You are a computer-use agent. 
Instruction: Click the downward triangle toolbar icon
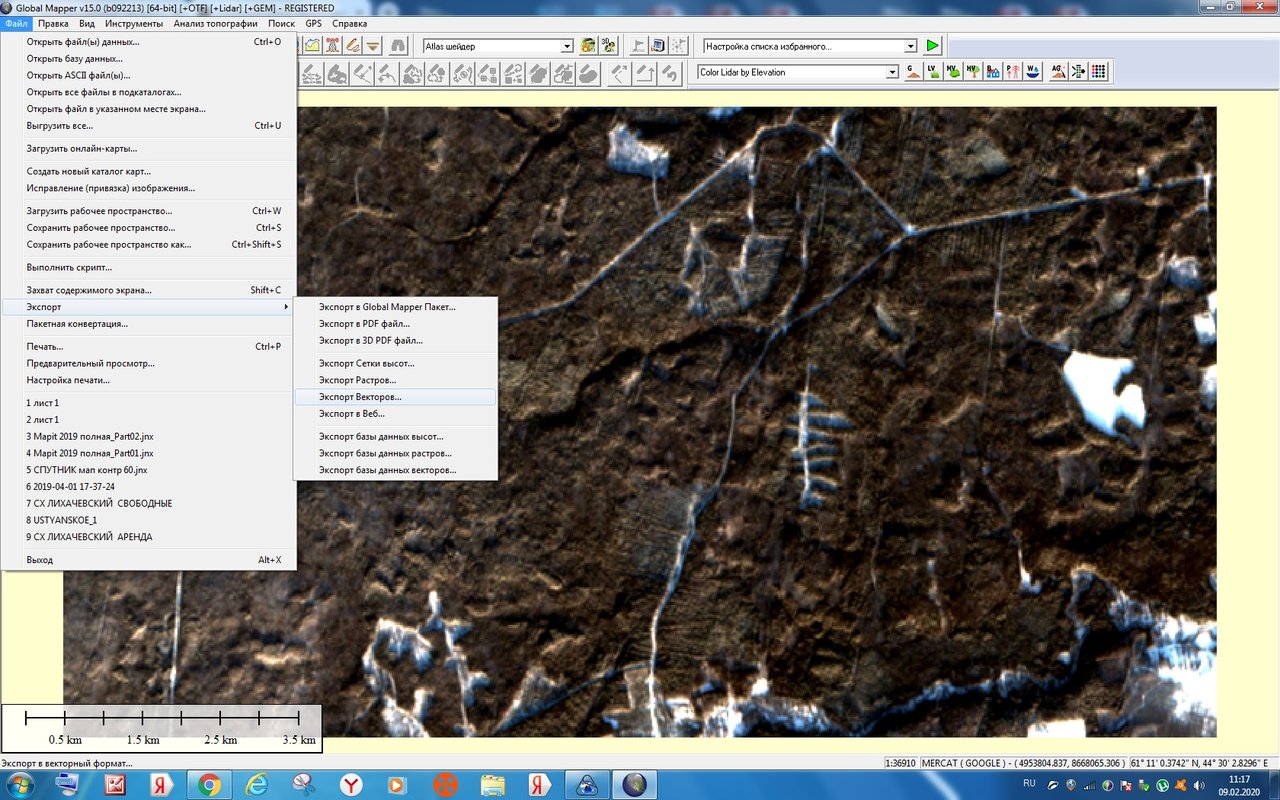[372, 46]
